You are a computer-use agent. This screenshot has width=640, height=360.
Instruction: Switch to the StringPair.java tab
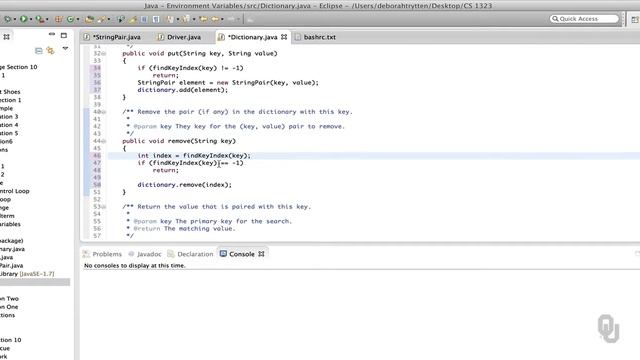coord(116,37)
